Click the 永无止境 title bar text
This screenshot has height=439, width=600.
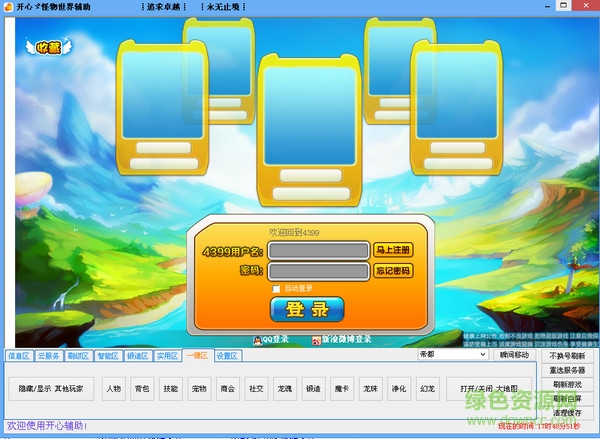coord(223,7)
